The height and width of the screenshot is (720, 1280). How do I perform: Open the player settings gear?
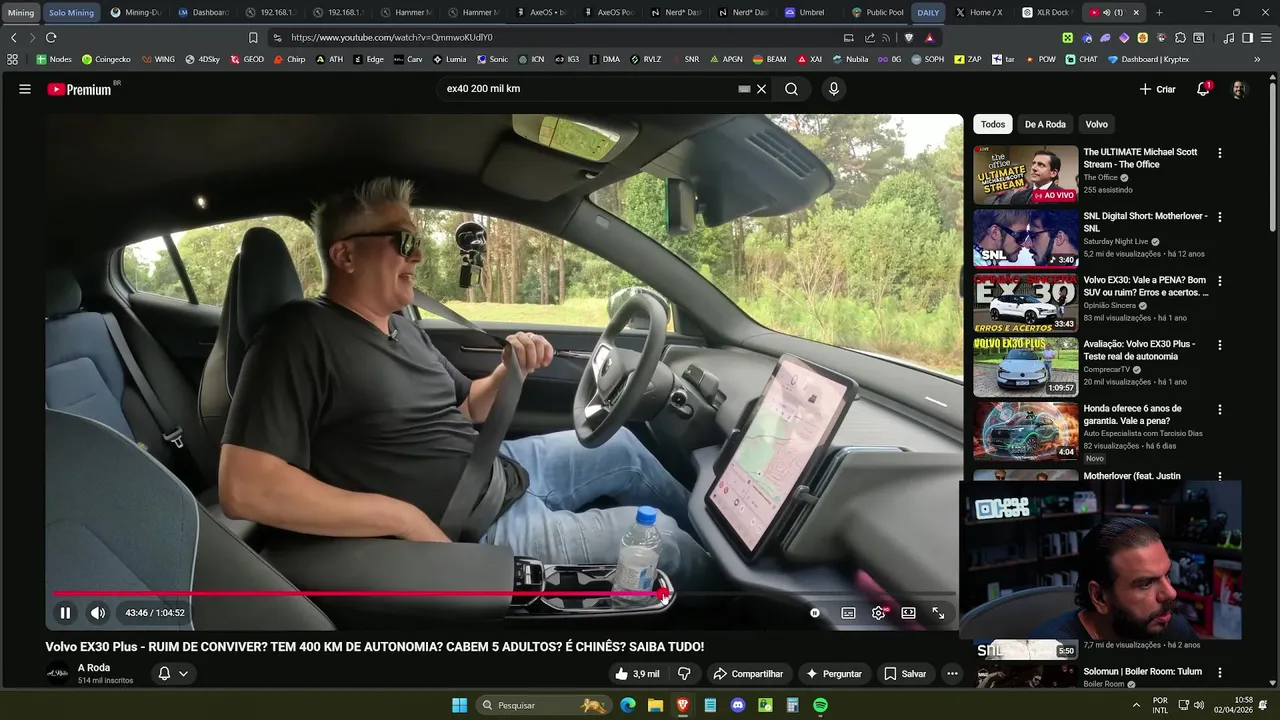pos(878,613)
